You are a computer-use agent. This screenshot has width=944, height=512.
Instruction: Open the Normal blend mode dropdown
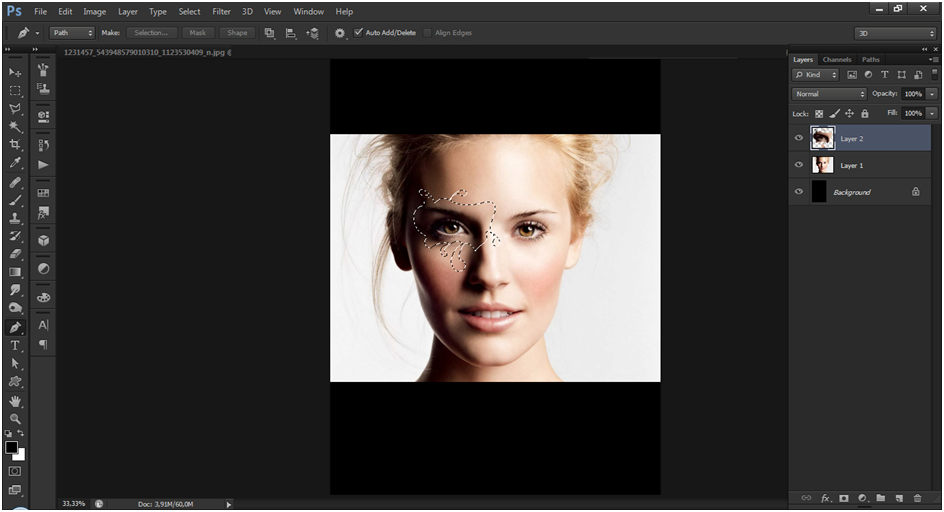829,94
